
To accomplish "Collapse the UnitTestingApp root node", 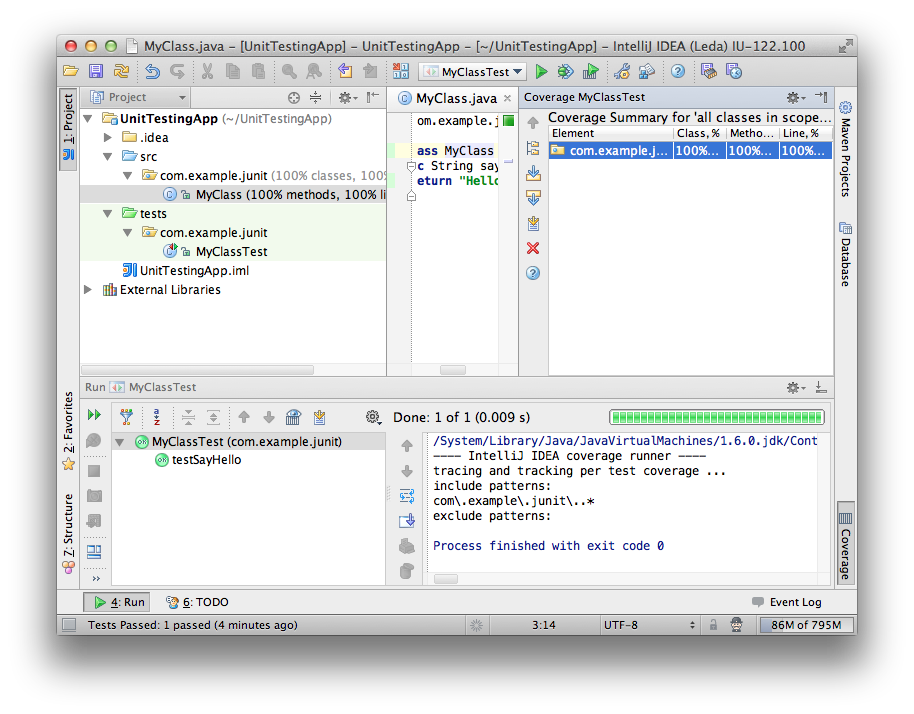I will coord(89,119).
